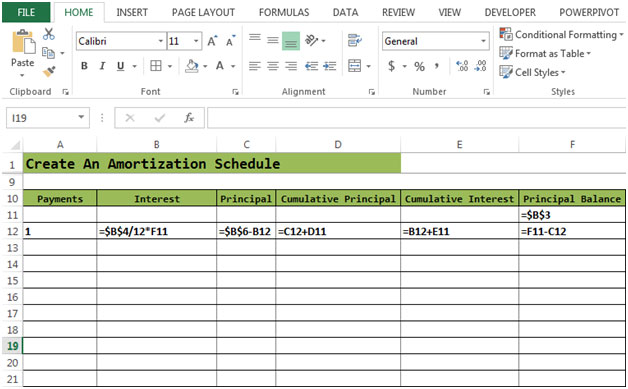Toggle Italic formatting
628x389 pixels.
tap(102, 66)
